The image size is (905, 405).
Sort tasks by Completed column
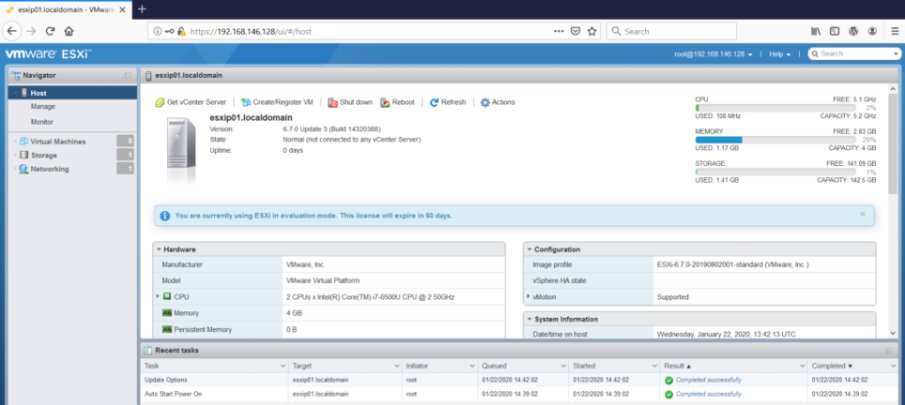tap(852, 366)
